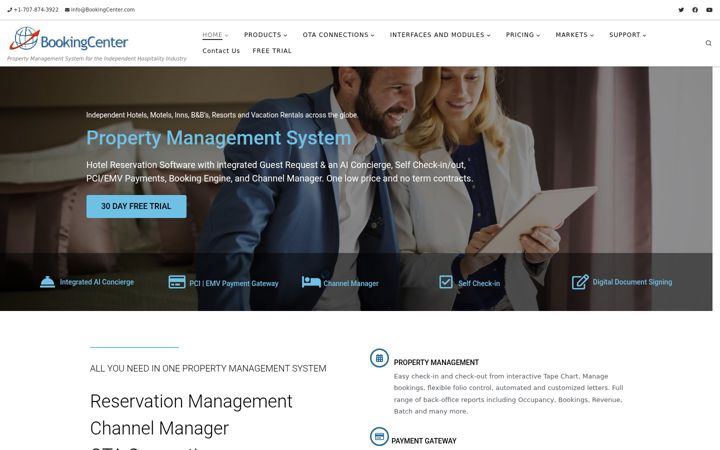
Task: Open the Home menu item
Action: [x=212, y=35]
